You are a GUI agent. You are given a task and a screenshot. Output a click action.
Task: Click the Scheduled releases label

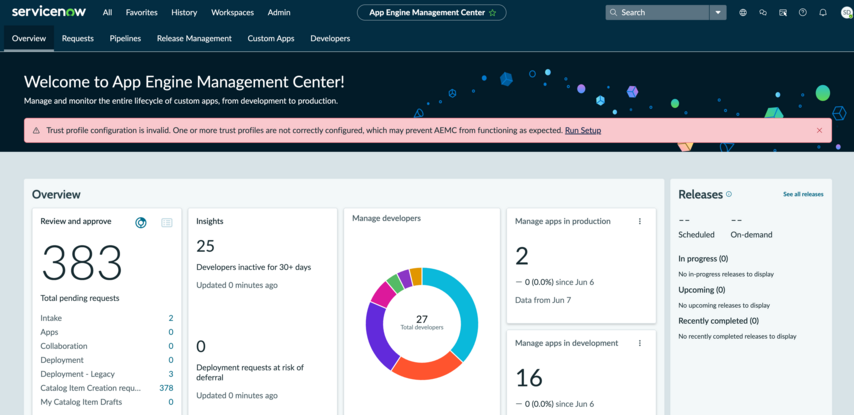[696, 235]
